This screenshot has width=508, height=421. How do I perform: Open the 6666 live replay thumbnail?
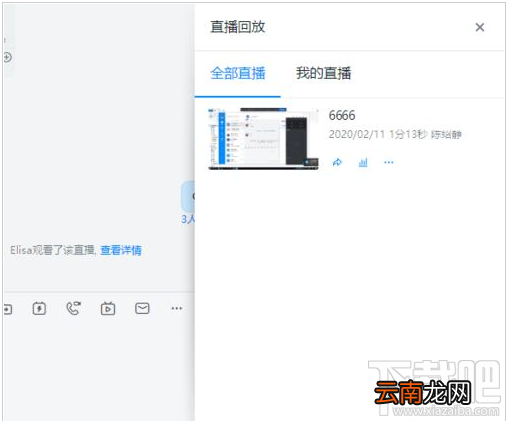pos(263,139)
